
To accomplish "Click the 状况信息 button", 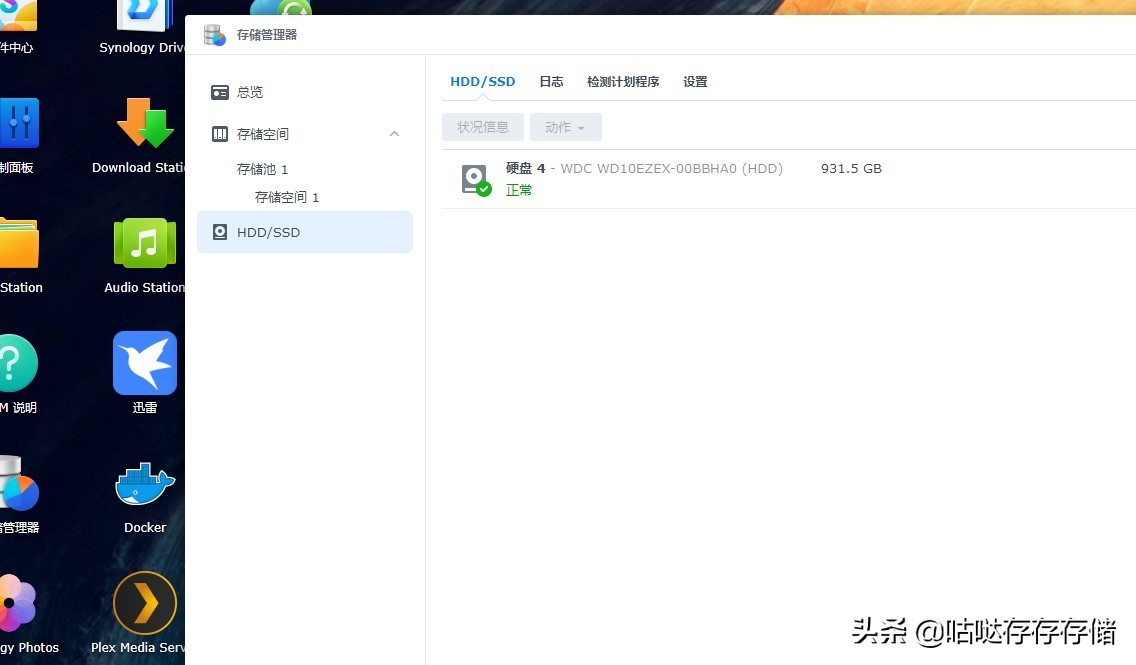I will point(482,127).
